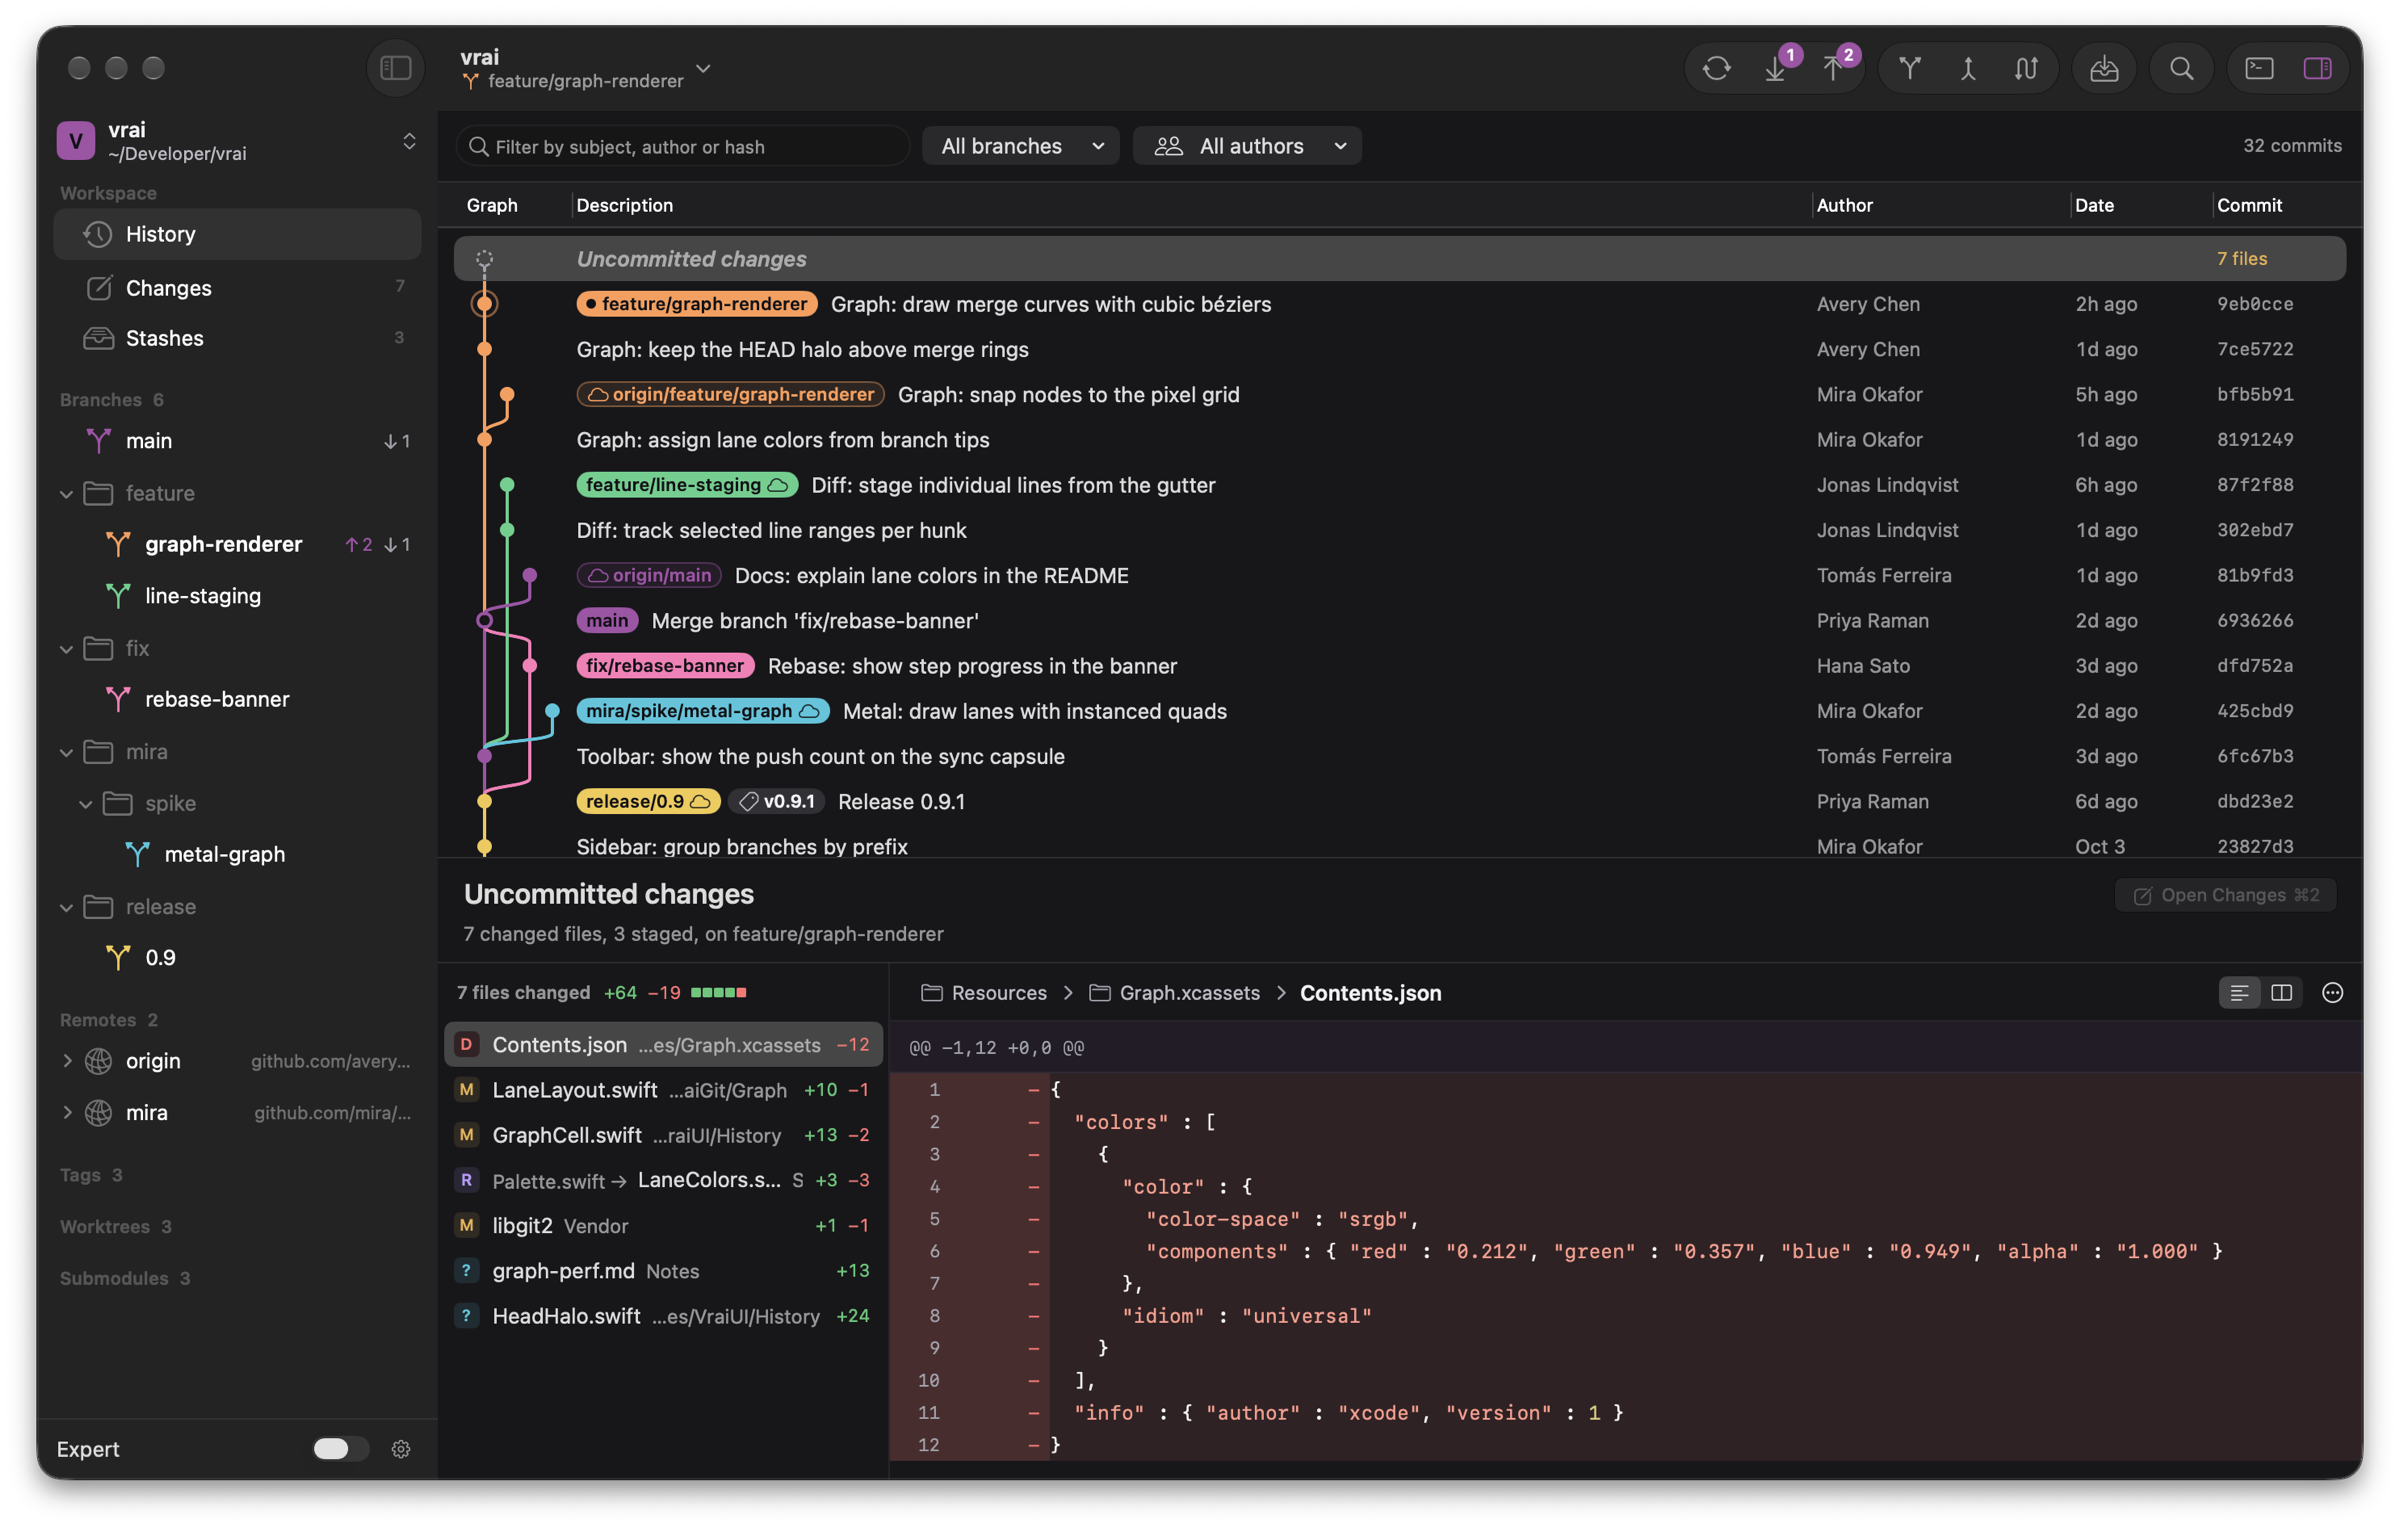The image size is (2400, 1528).
Task: Click the rebase icon in the toolbar
Action: click(2025, 68)
